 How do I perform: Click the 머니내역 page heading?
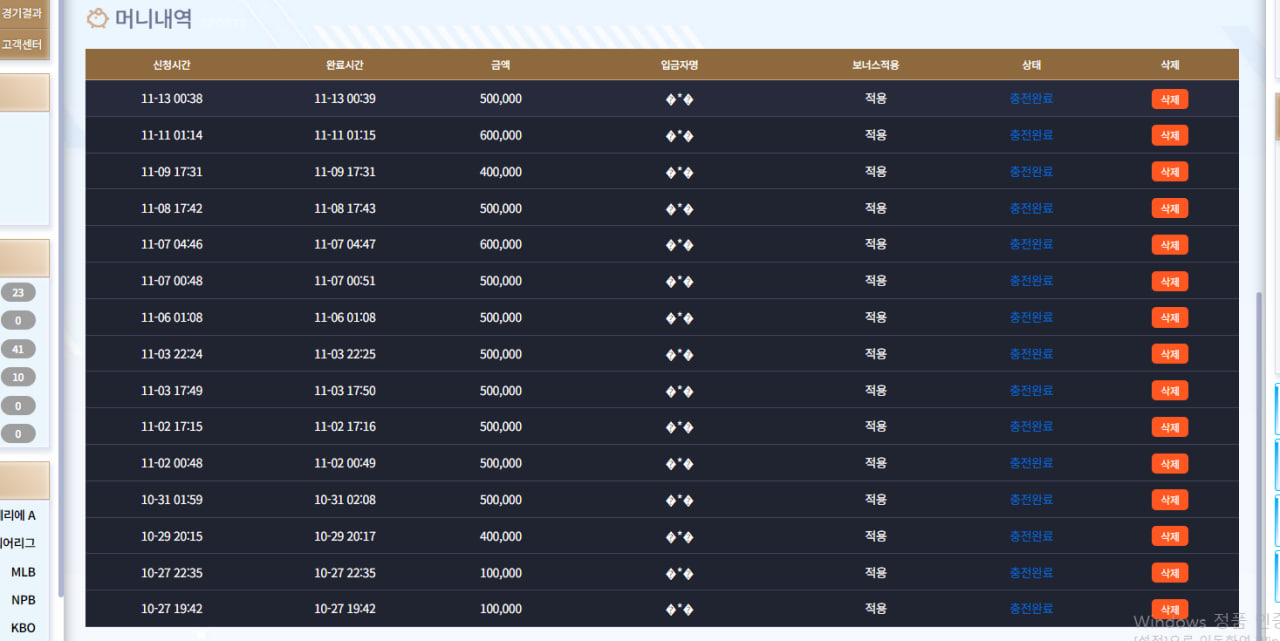[x=154, y=18]
